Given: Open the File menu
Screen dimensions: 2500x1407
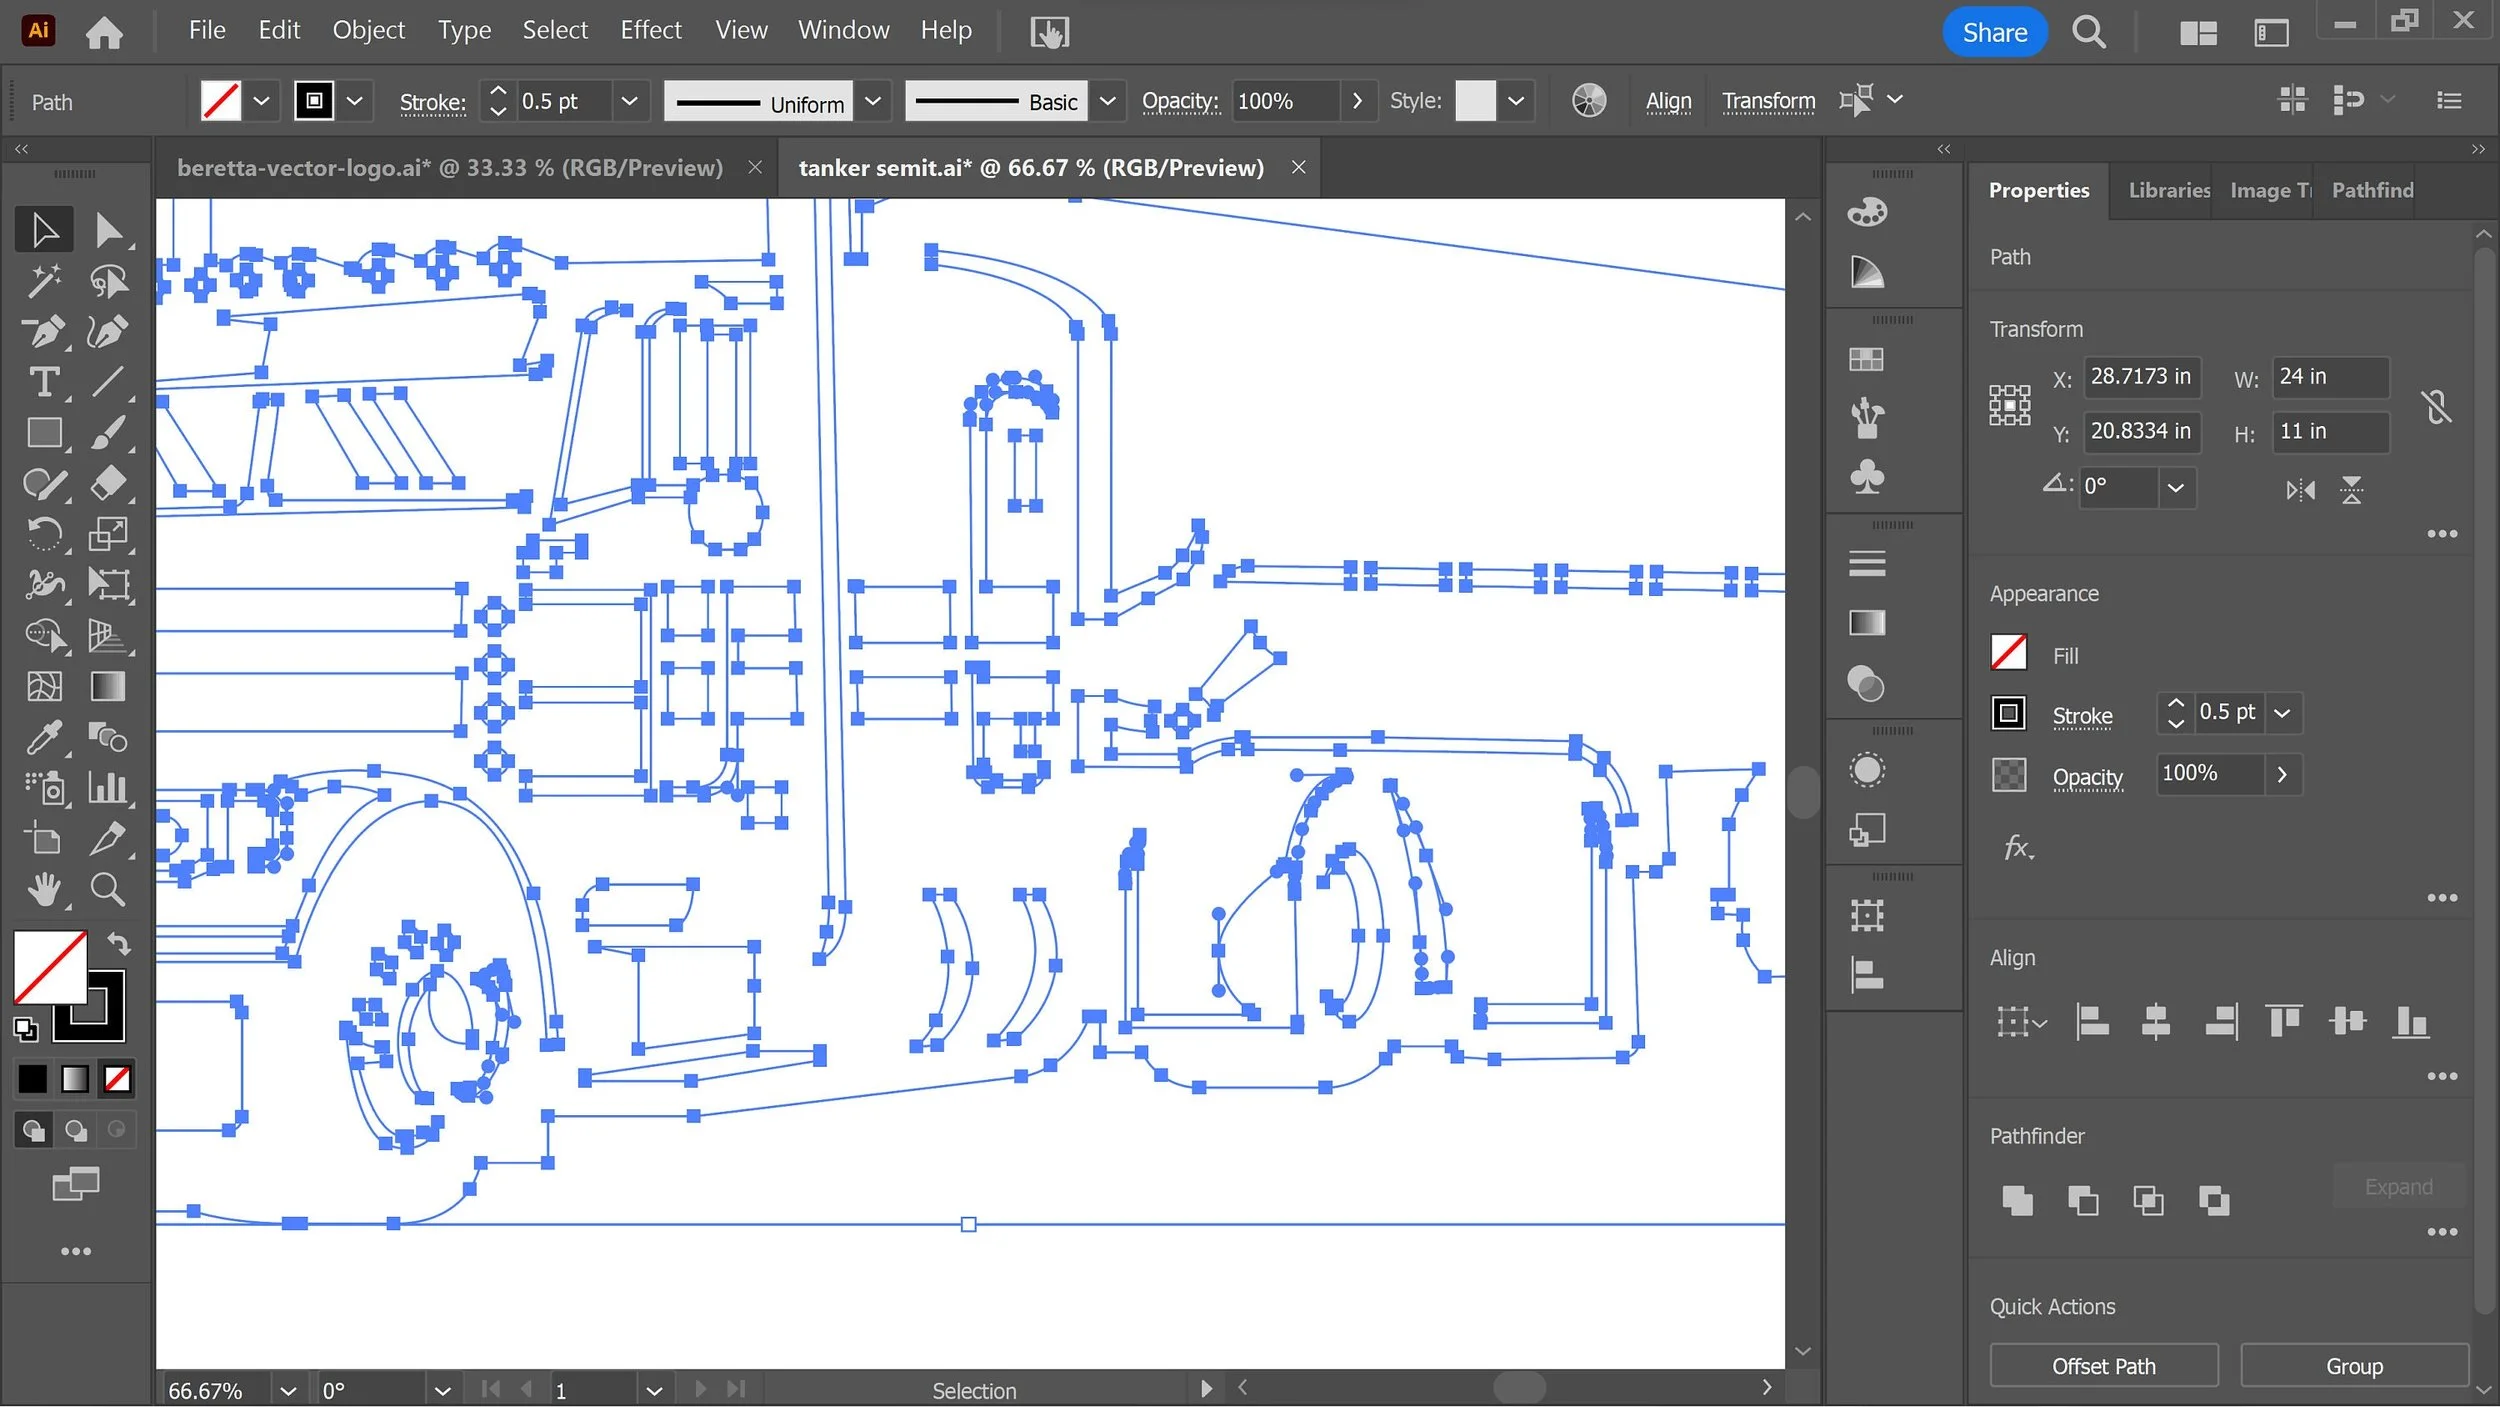Looking at the screenshot, I should (x=207, y=30).
